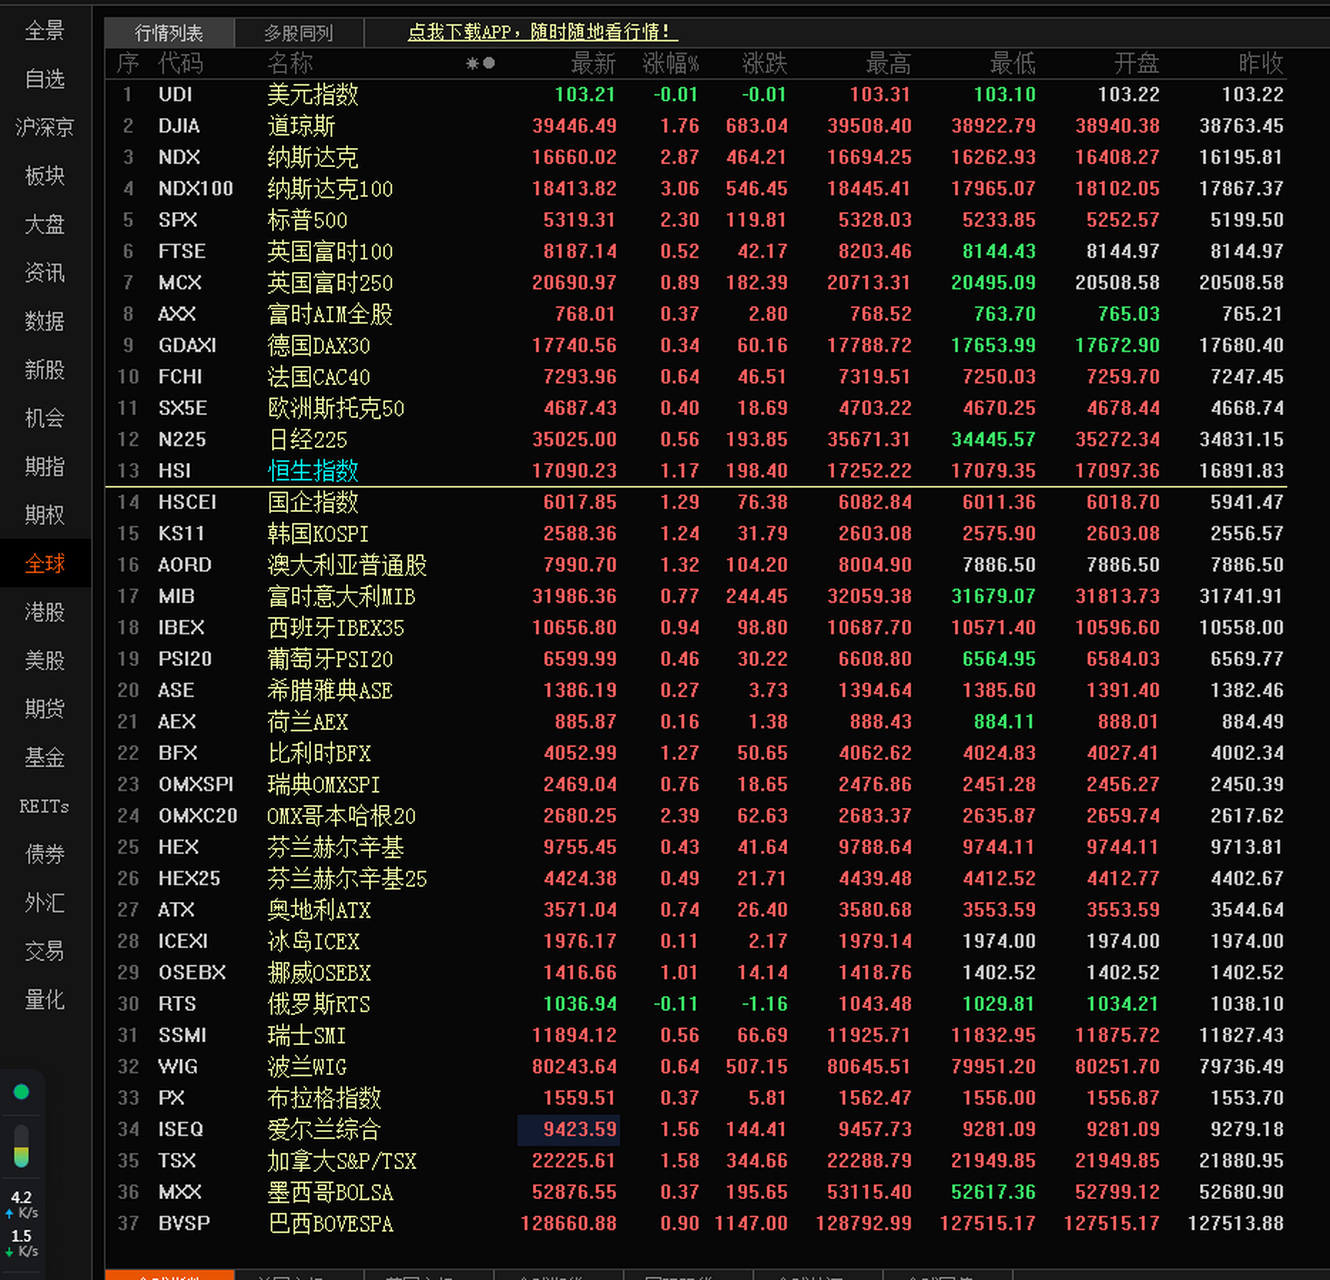
Task: Open 资讯 in the left sidebar
Action: point(45,273)
